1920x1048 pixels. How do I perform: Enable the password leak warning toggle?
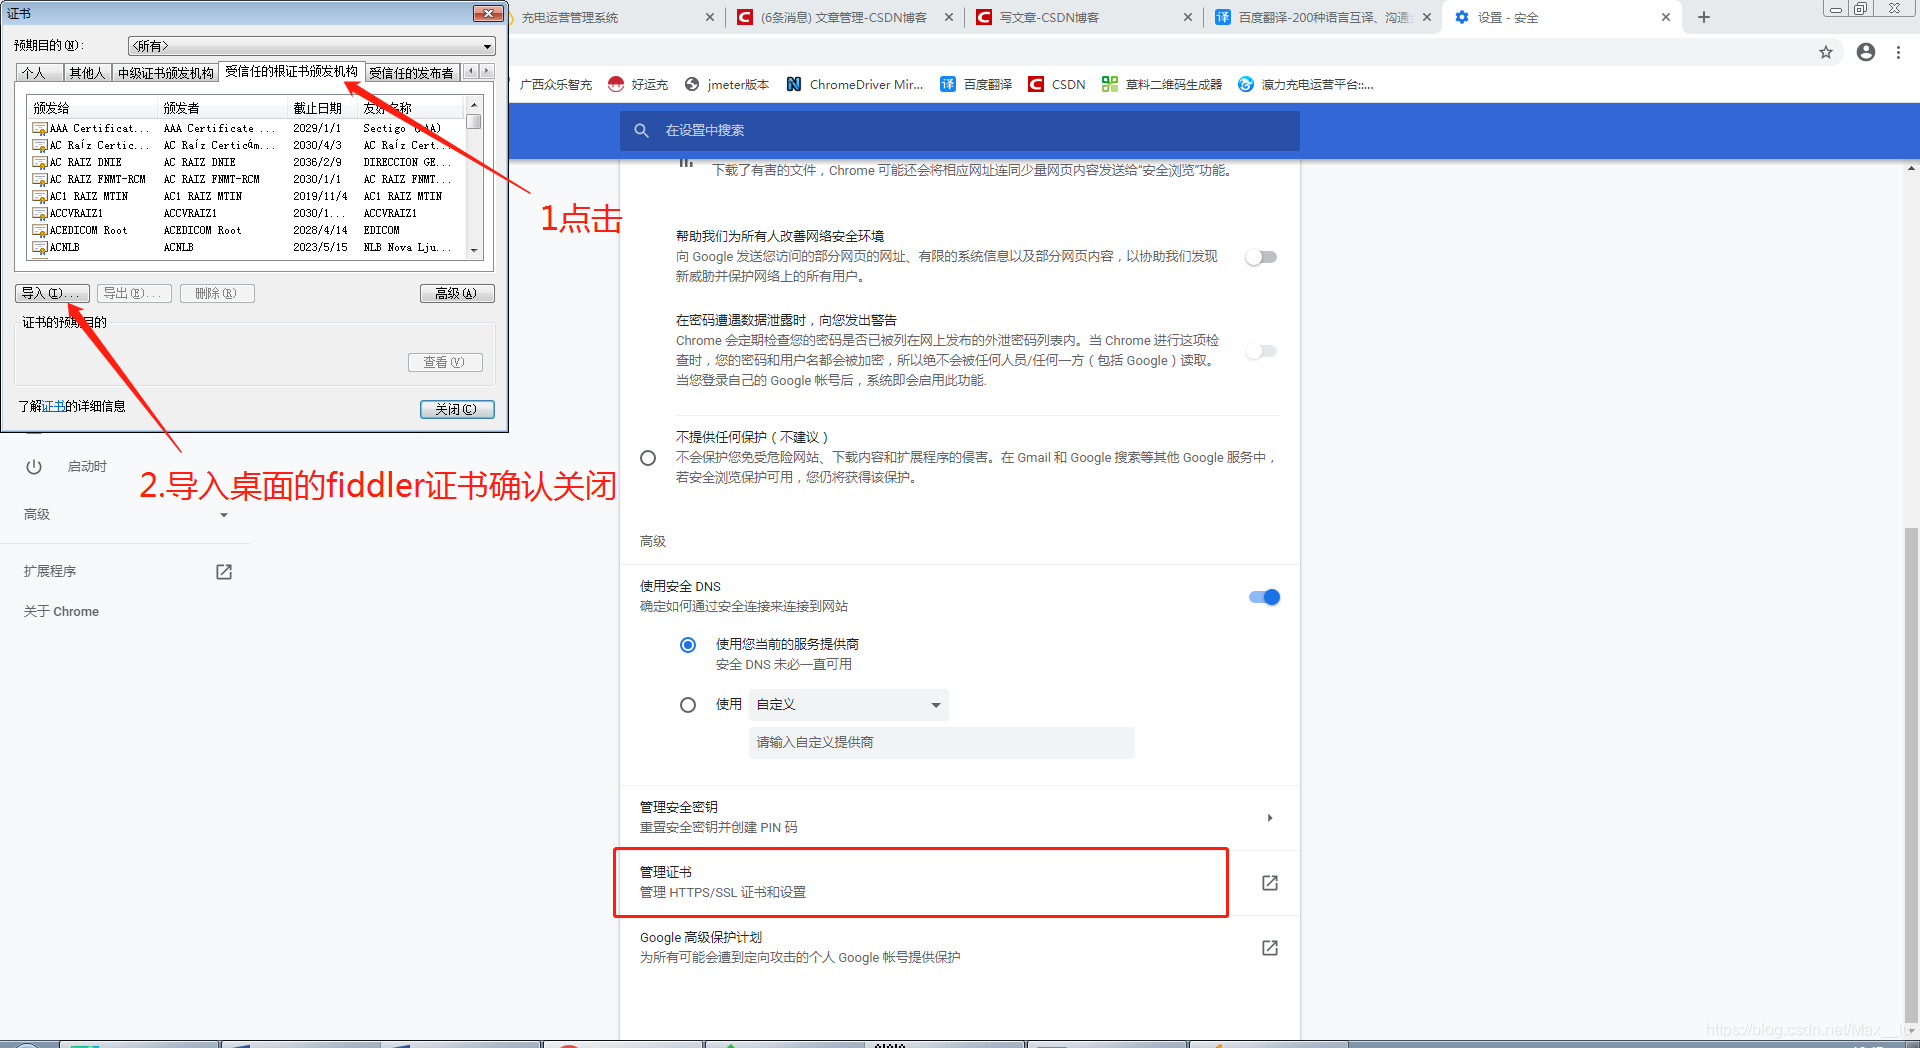click(1261, 351)
